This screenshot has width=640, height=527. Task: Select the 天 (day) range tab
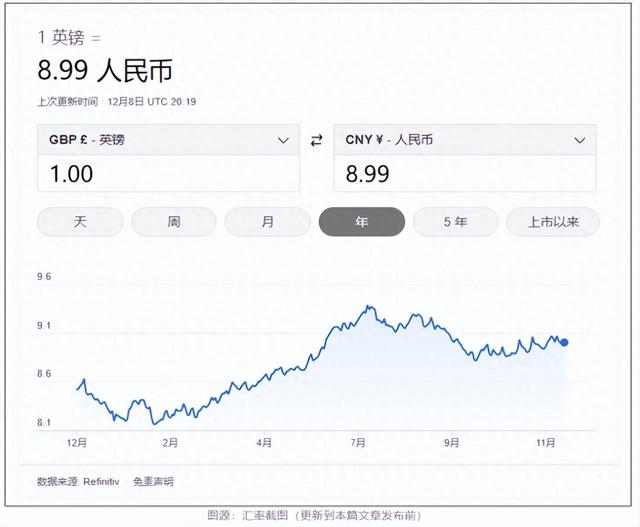point(80,222)
